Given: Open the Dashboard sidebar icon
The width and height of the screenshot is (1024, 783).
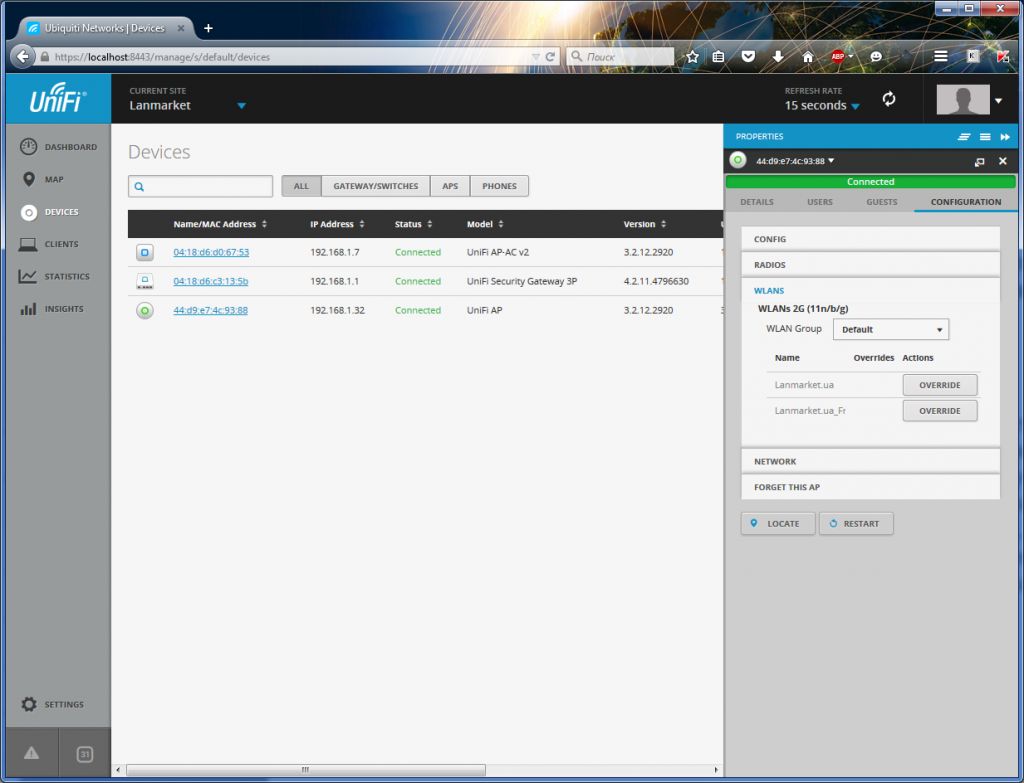Looking at the screenshot, I should point(29,147).
